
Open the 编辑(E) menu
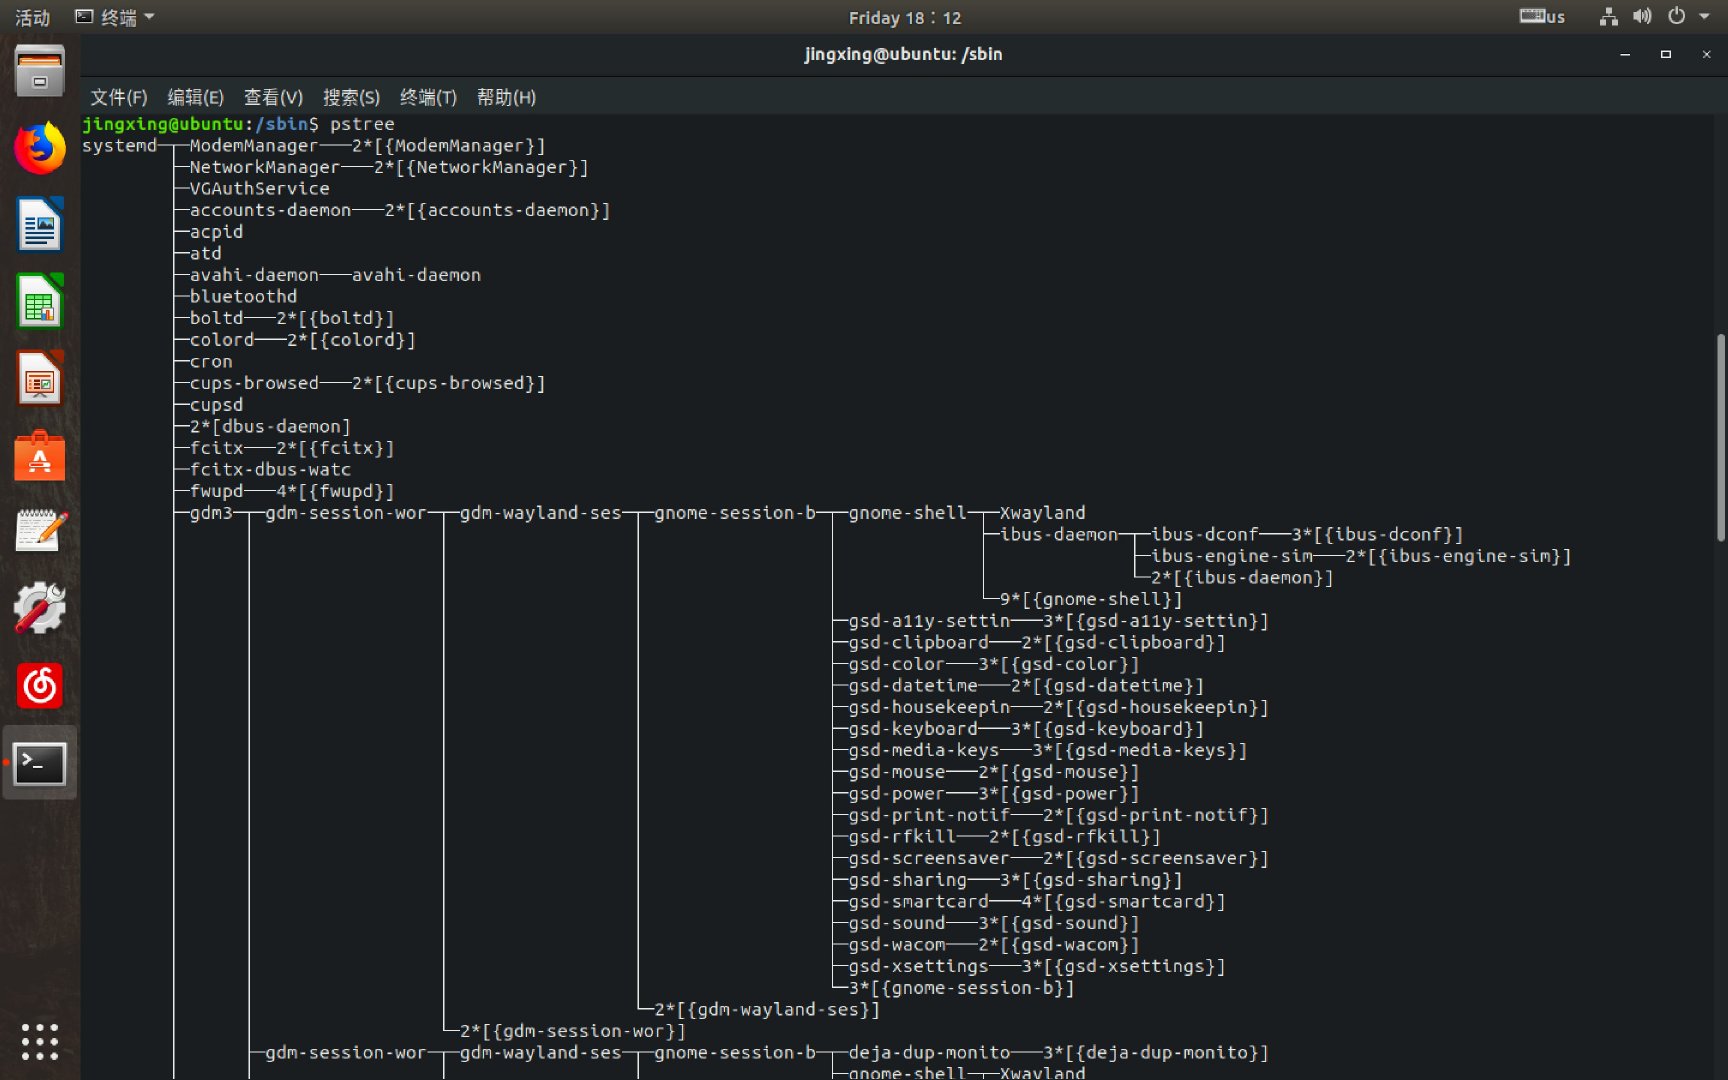click(x=195, y=97)
